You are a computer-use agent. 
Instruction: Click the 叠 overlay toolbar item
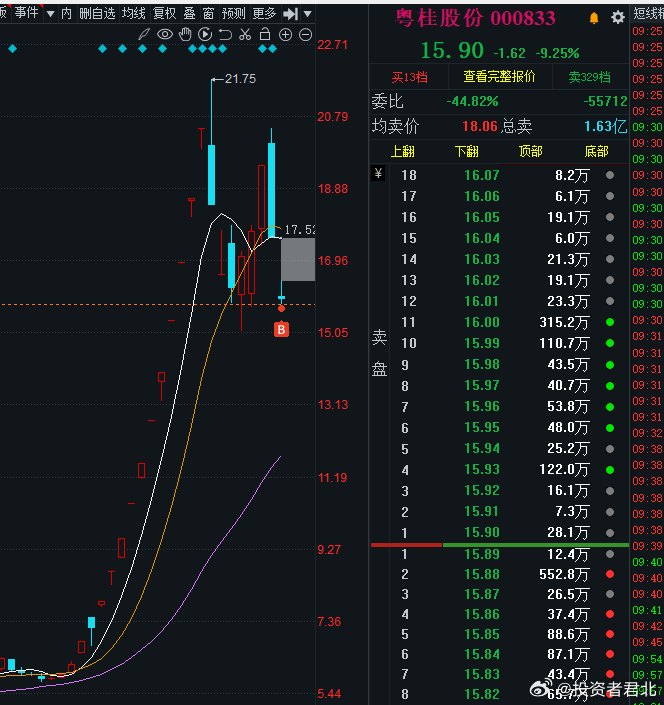click(190, 13)
